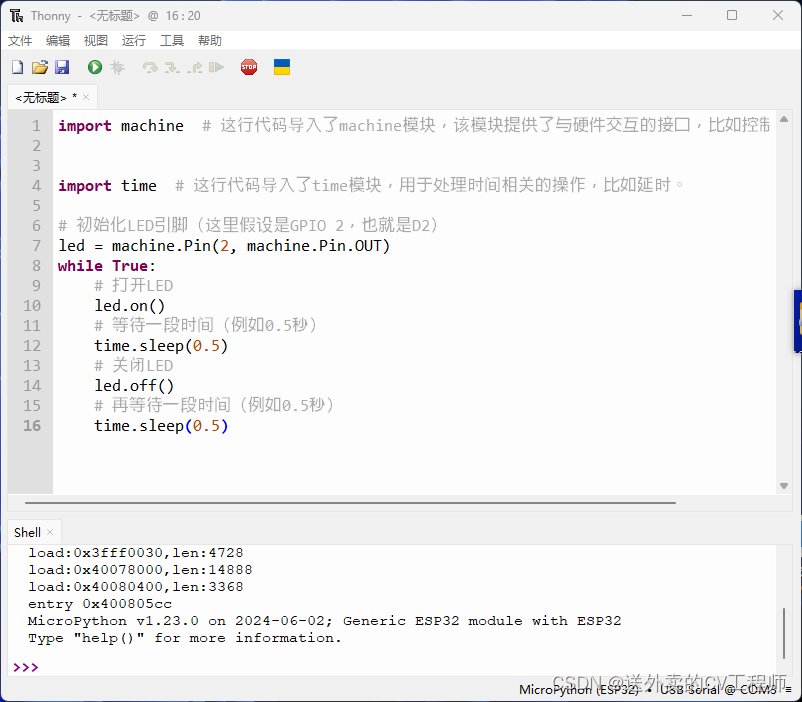Click the editor scrollbar down arrow
Image resolution: width=802 pixels, height=702 pixels.
[784, 486]
